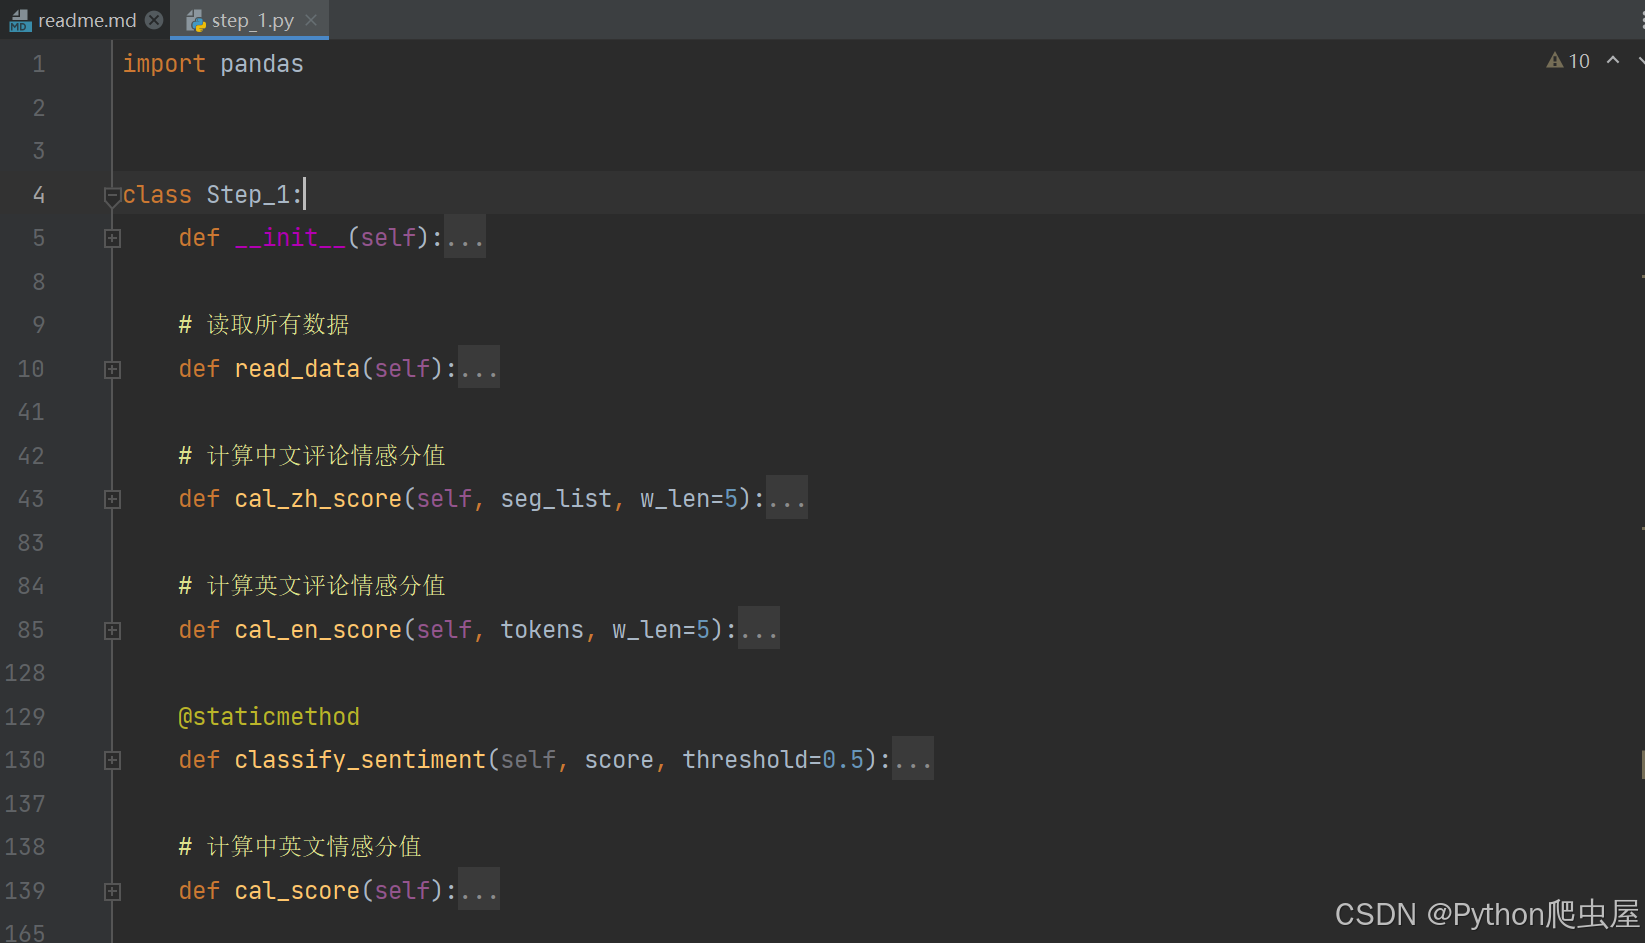Click the 'cal_en_score' function name
1645x943 pixels.
[318, 629]
